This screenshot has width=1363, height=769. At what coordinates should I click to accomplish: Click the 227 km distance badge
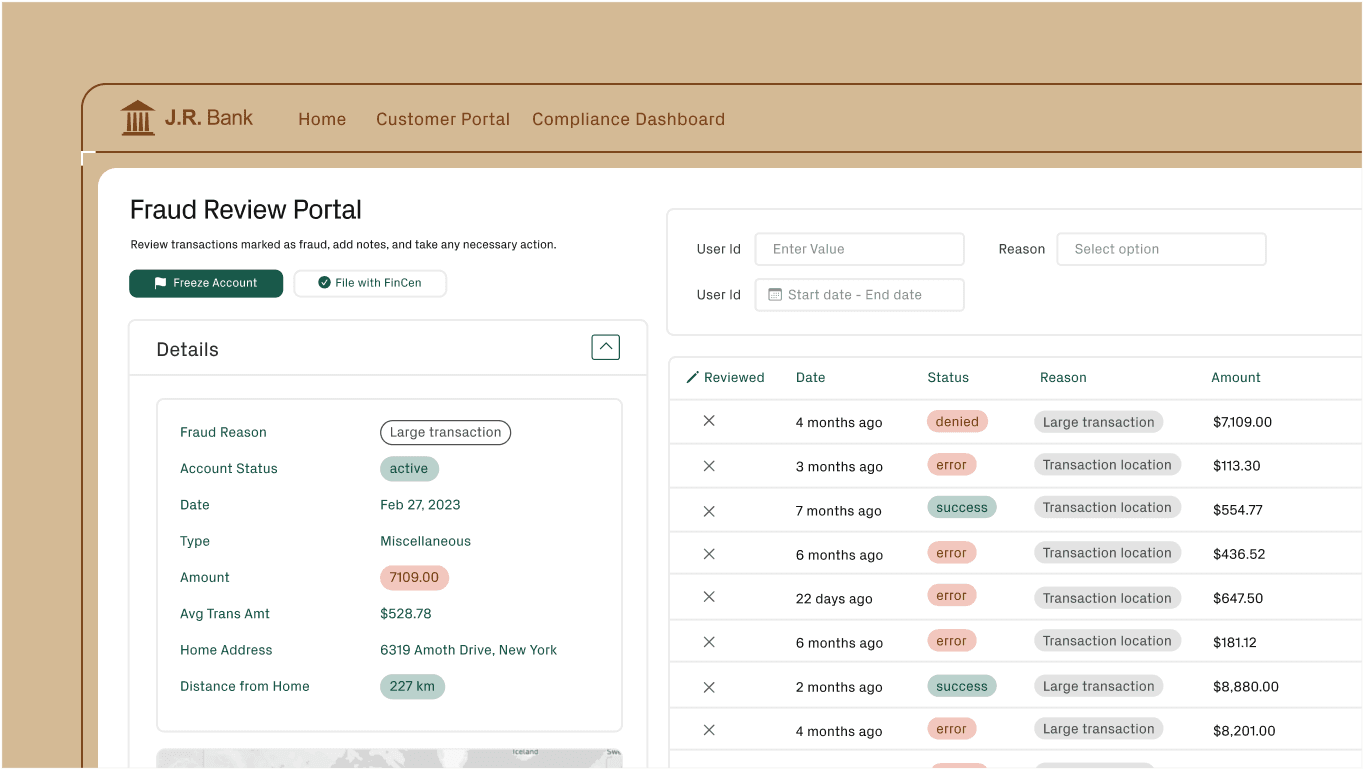tap(412, 686)
